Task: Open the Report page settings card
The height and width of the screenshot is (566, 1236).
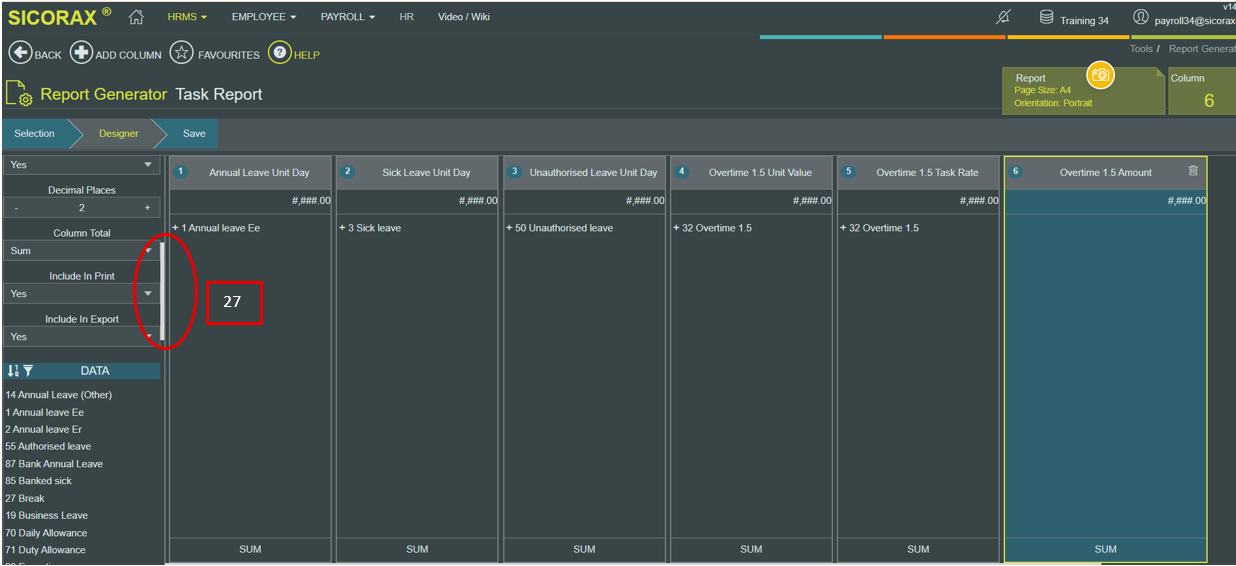Action: (x=1083, y=92)
